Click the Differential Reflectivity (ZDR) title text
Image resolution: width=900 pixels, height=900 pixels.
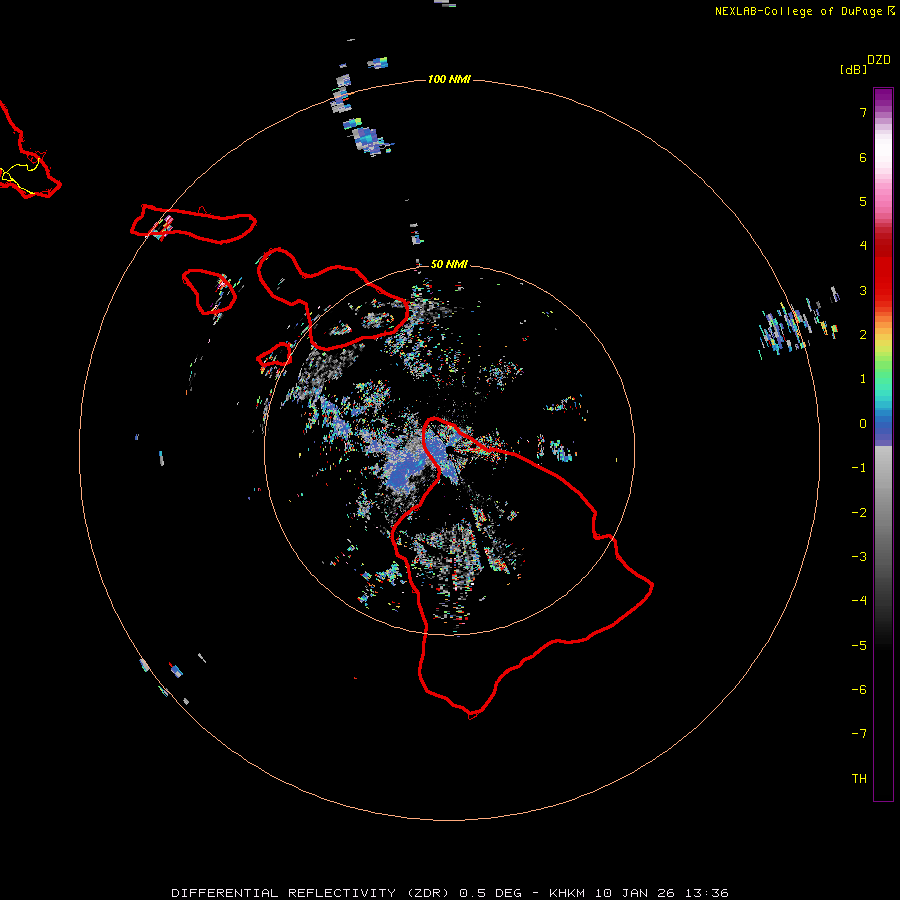coord(311,893)
